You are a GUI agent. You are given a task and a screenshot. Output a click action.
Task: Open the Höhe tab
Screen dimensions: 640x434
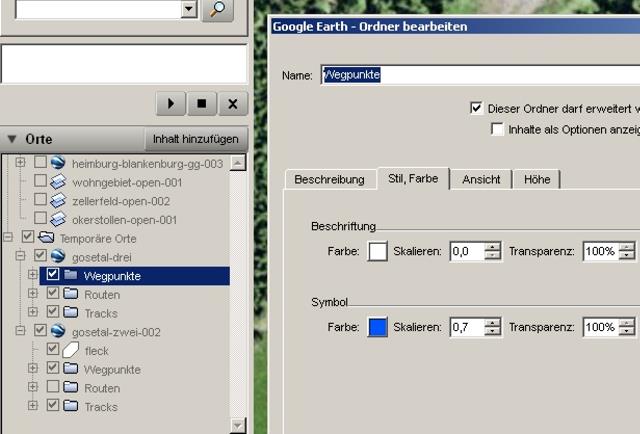[x=537, y=180]
